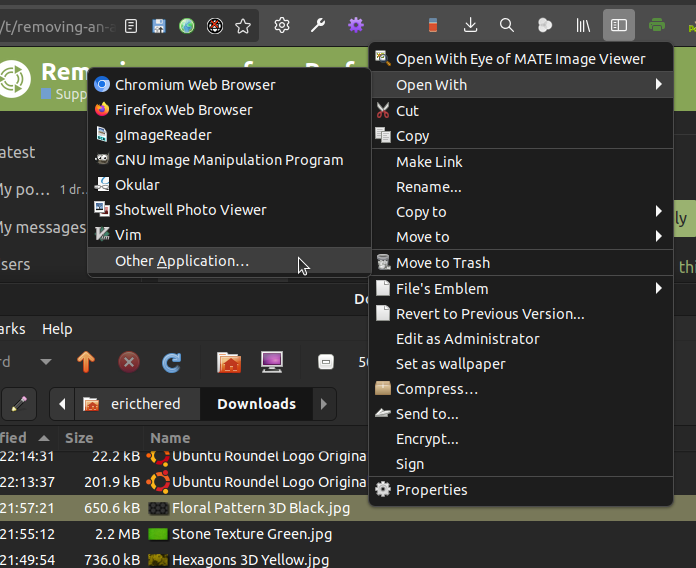Open the Firefox library icon
The height and width of the screenshot is (568, 696).
[582, 25]
